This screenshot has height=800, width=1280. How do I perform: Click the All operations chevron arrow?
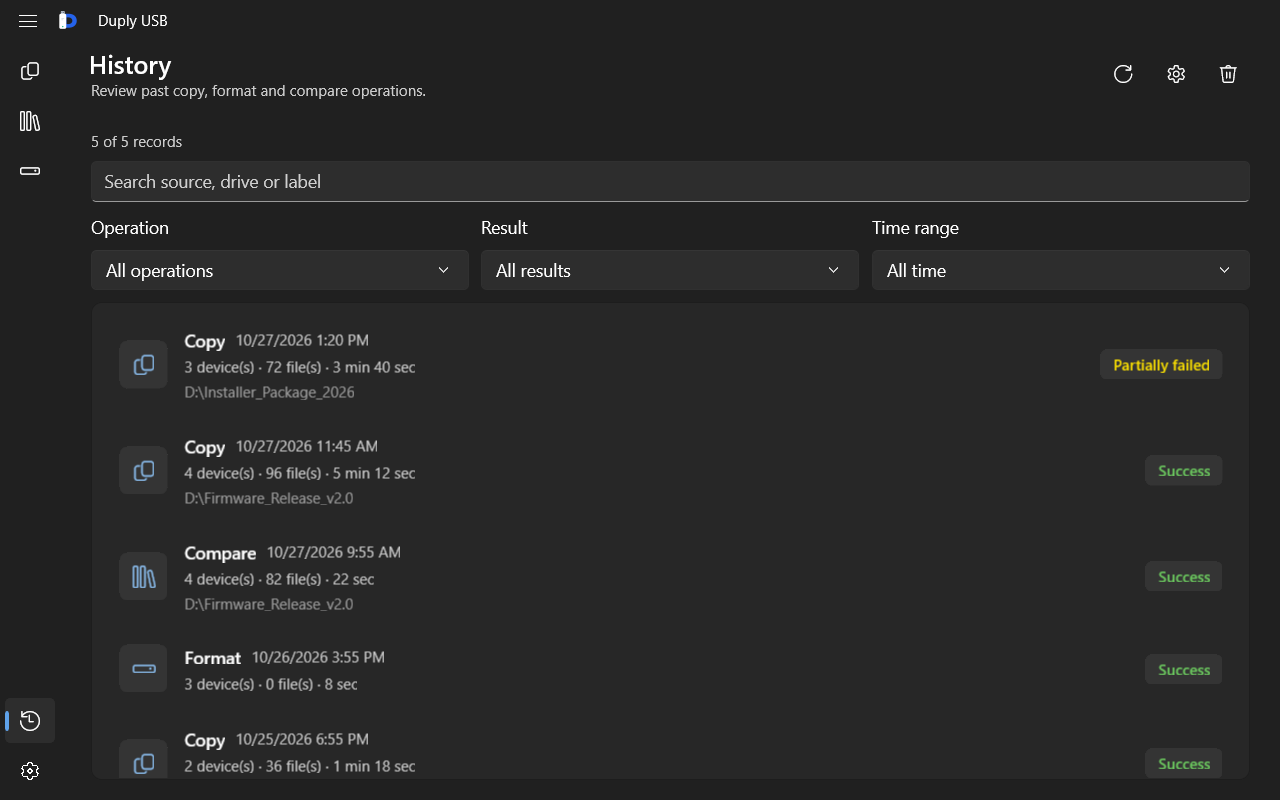(444, 270)
